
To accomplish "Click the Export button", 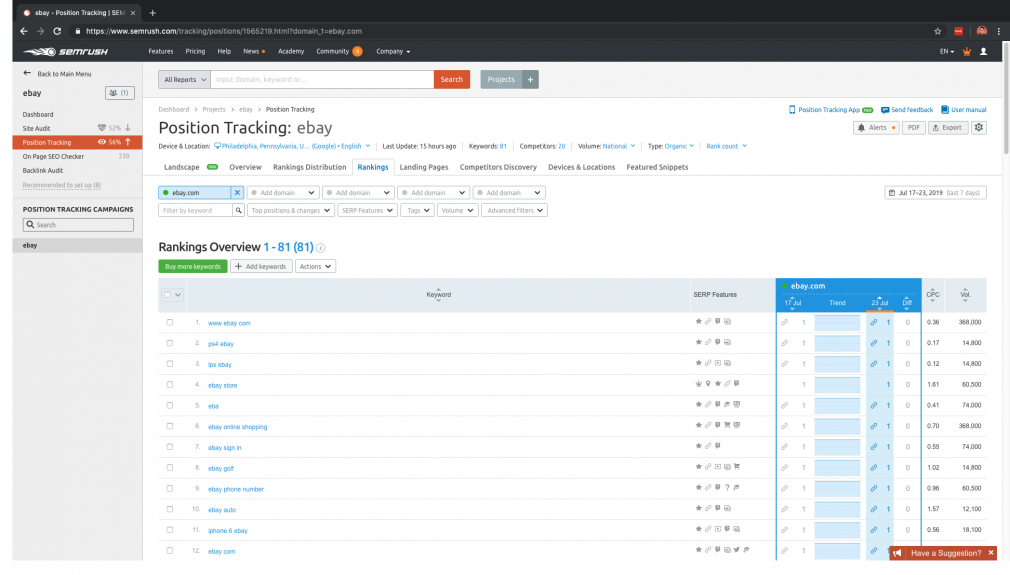I will 948,127.
